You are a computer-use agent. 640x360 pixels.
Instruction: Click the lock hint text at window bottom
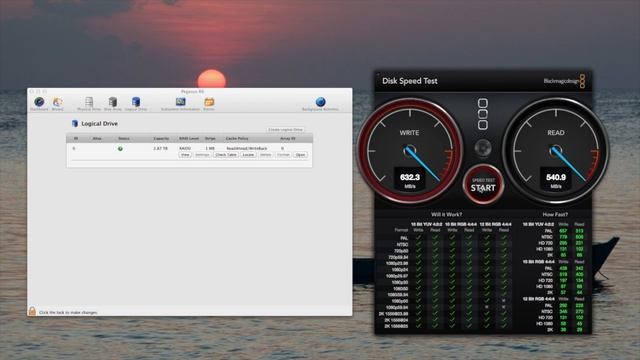click(x=68, y=313)
